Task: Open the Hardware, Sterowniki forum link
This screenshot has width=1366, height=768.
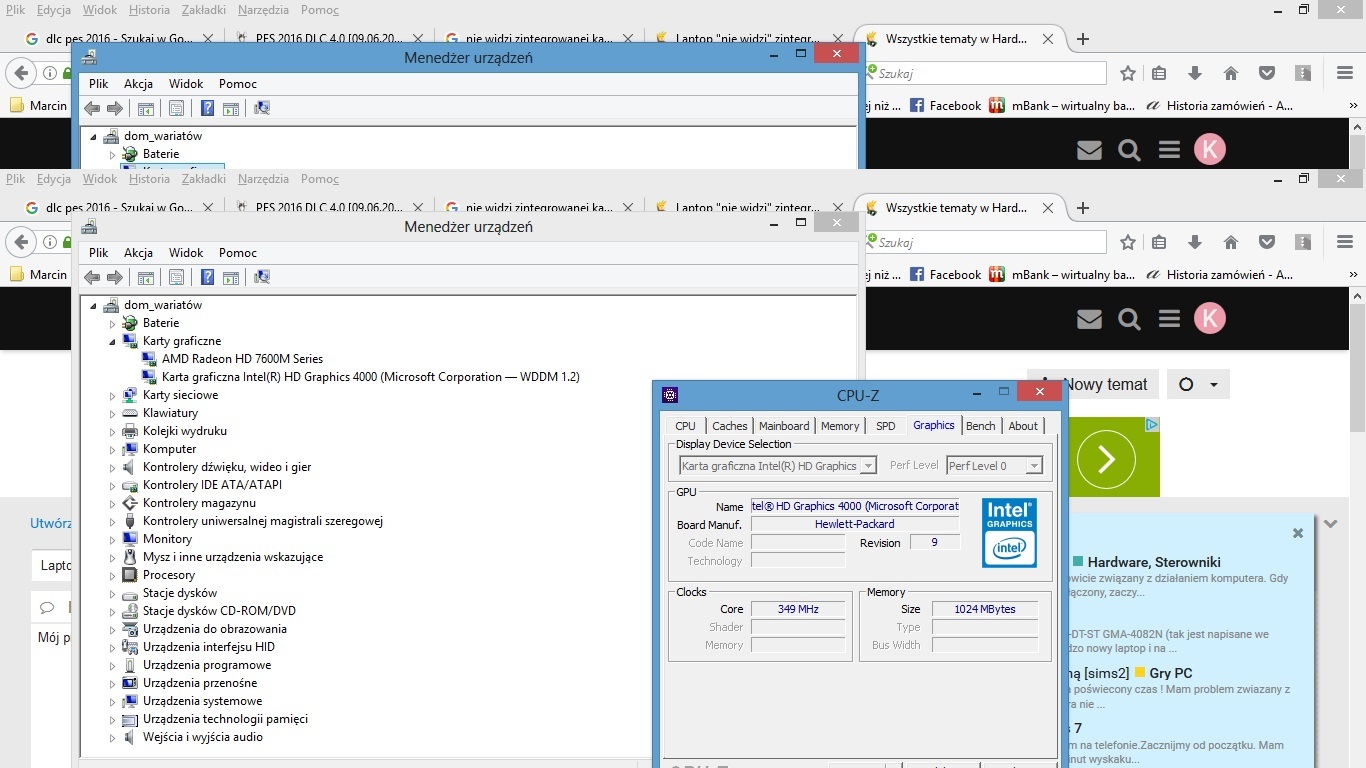Action: (1154, 562)
